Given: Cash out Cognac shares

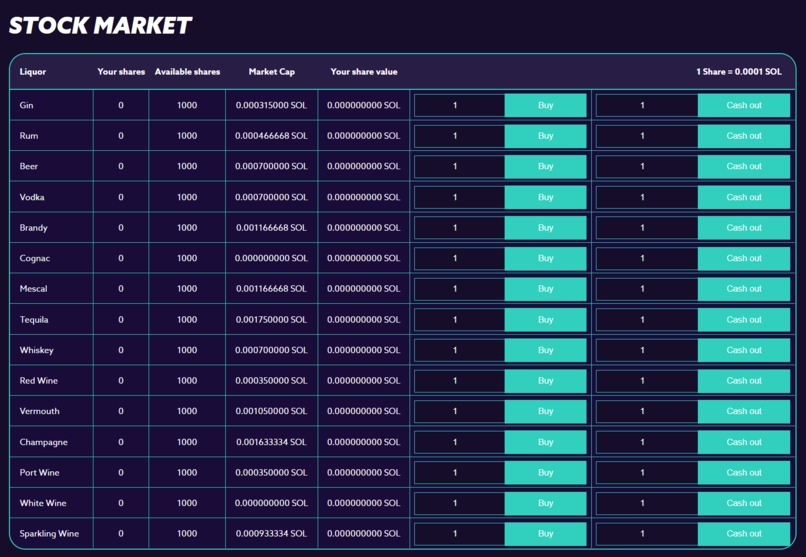Looking at the screenshot, I should (x=744, y=258).
